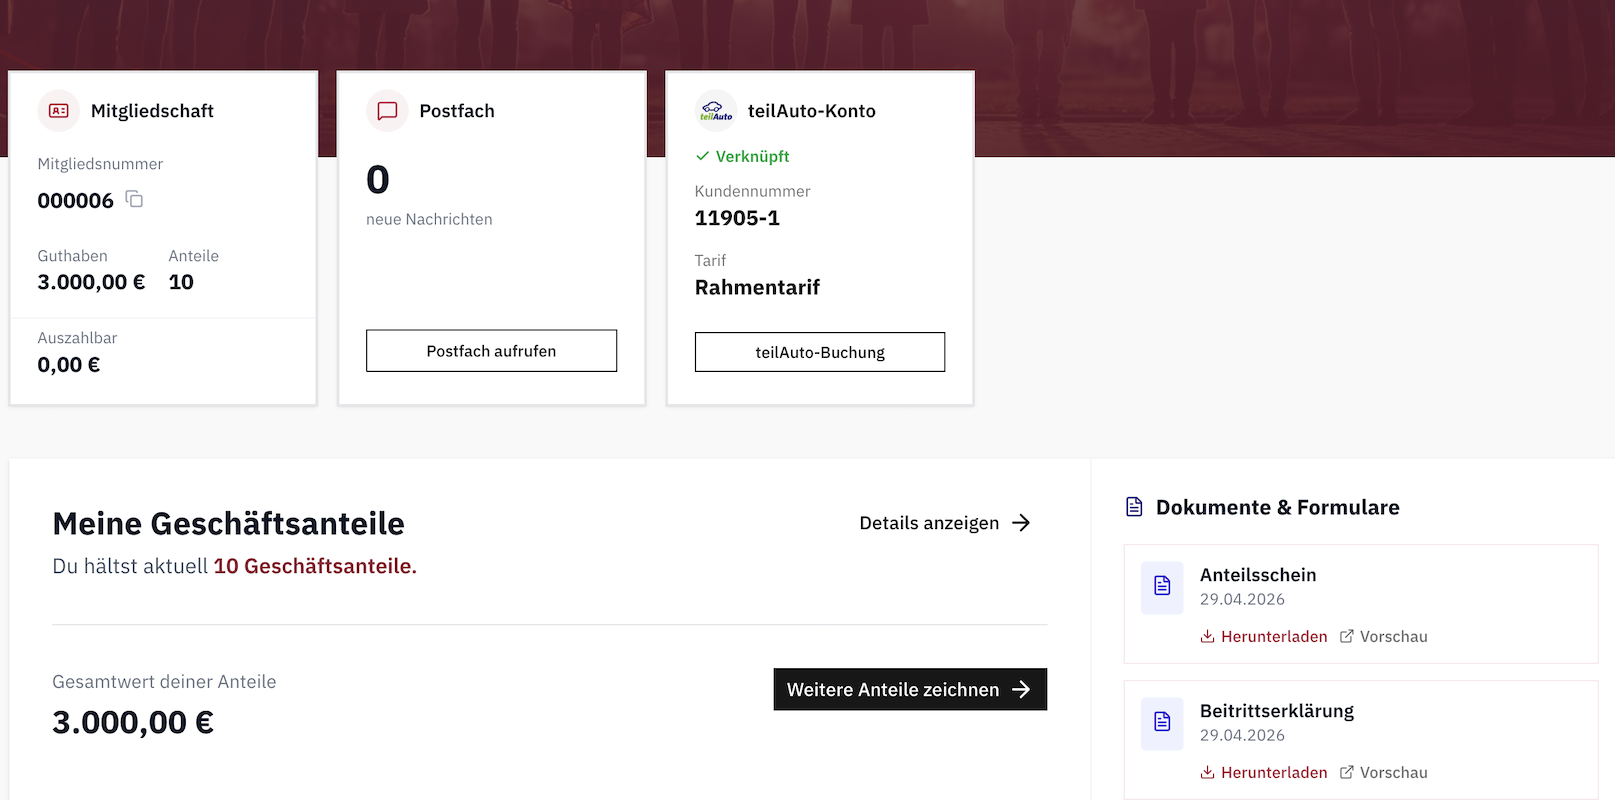Click the download icon for Anteilsschein
1615x800 pixels.
(1207, 637)
